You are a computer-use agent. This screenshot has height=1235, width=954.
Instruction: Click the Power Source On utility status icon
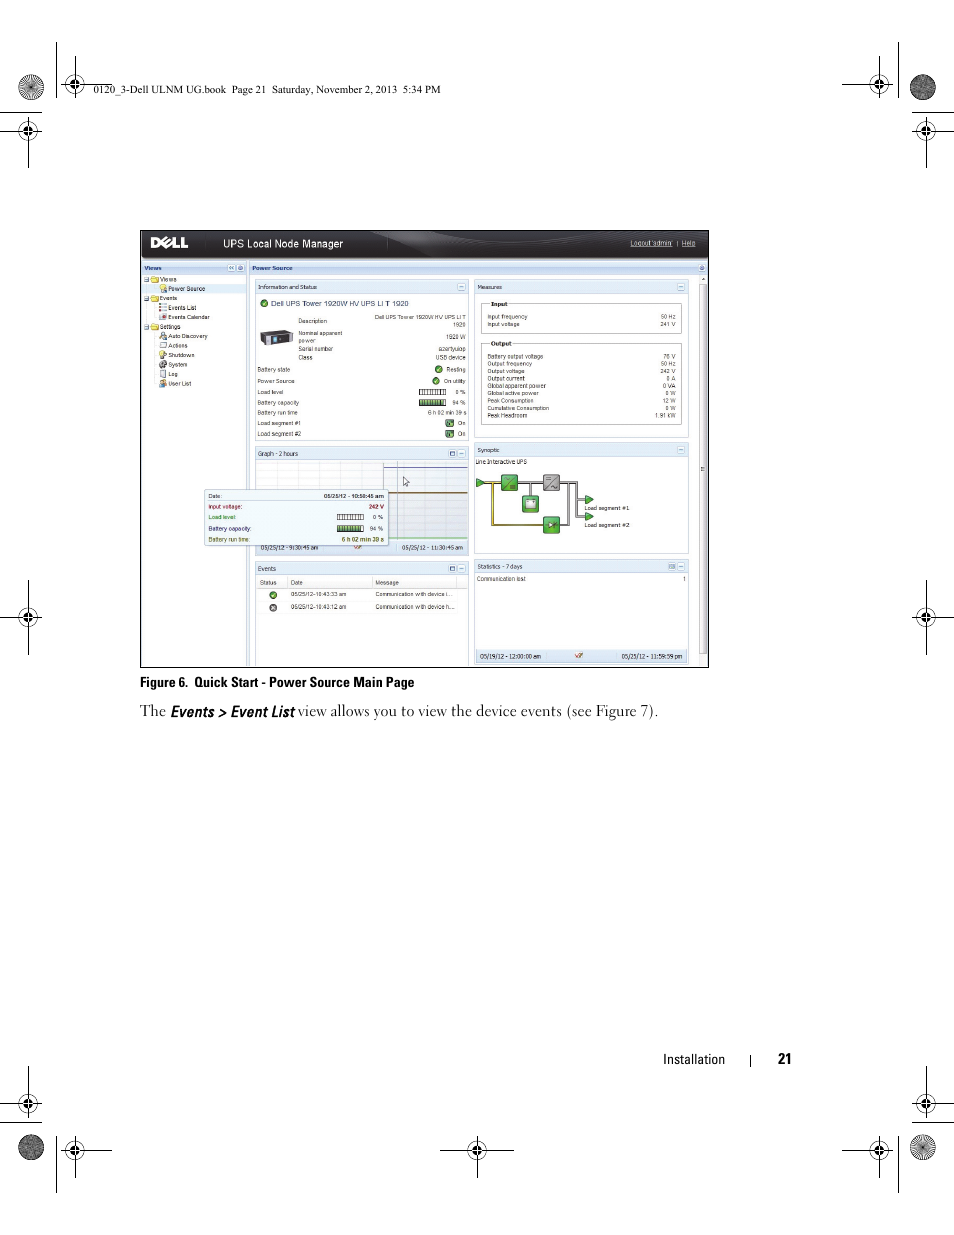coord(436,381)
